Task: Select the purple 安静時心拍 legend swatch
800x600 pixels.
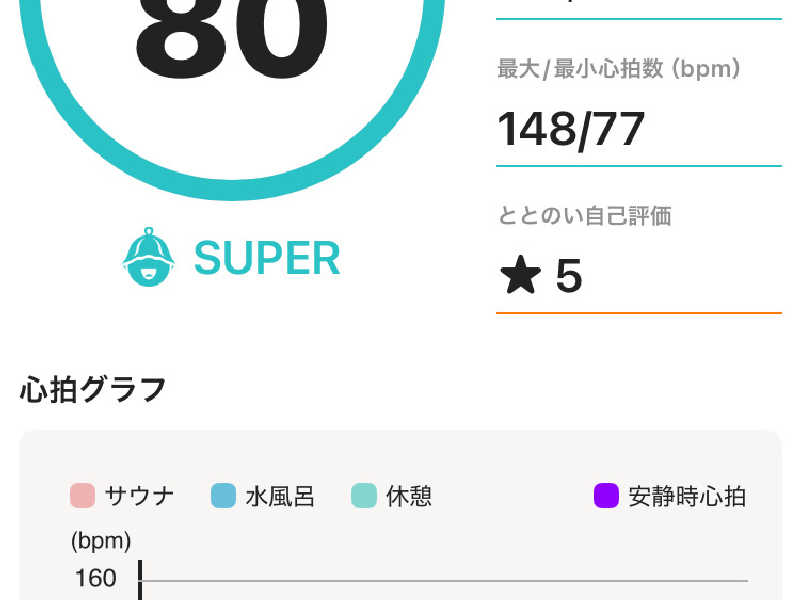Action: pos(607,495)
